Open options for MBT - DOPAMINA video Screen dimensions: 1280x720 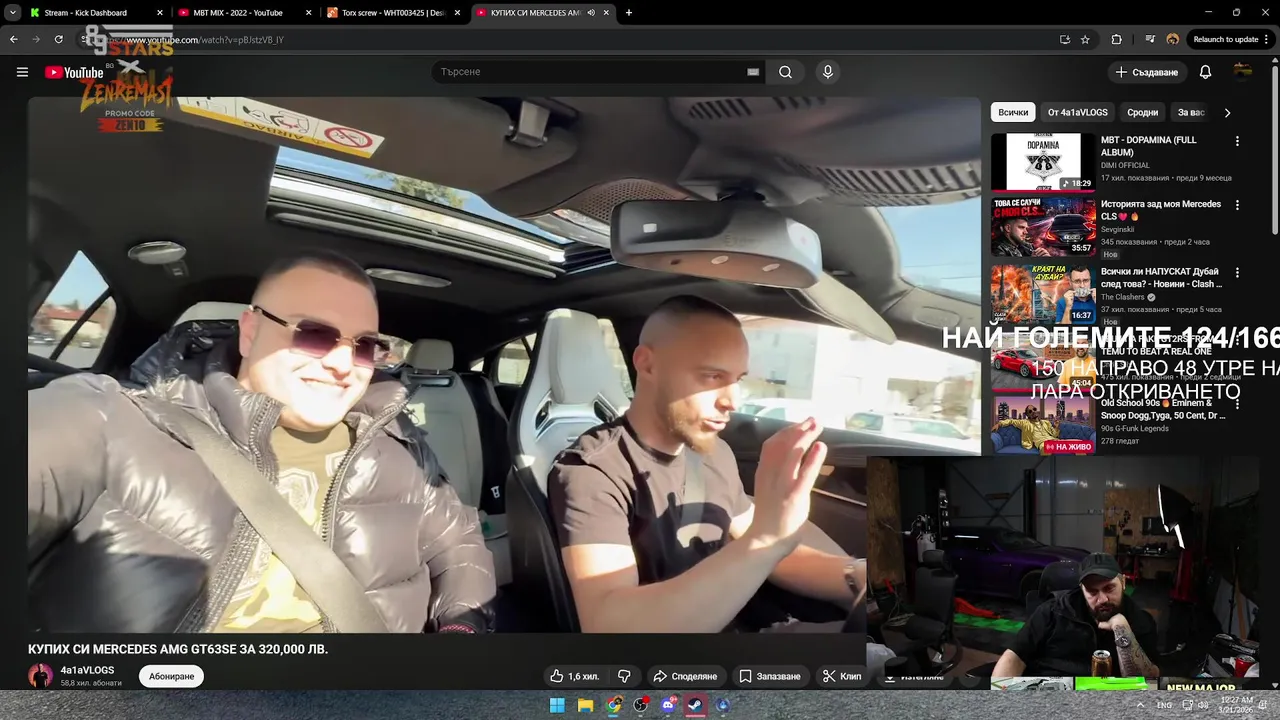(x=1237, y=141)
